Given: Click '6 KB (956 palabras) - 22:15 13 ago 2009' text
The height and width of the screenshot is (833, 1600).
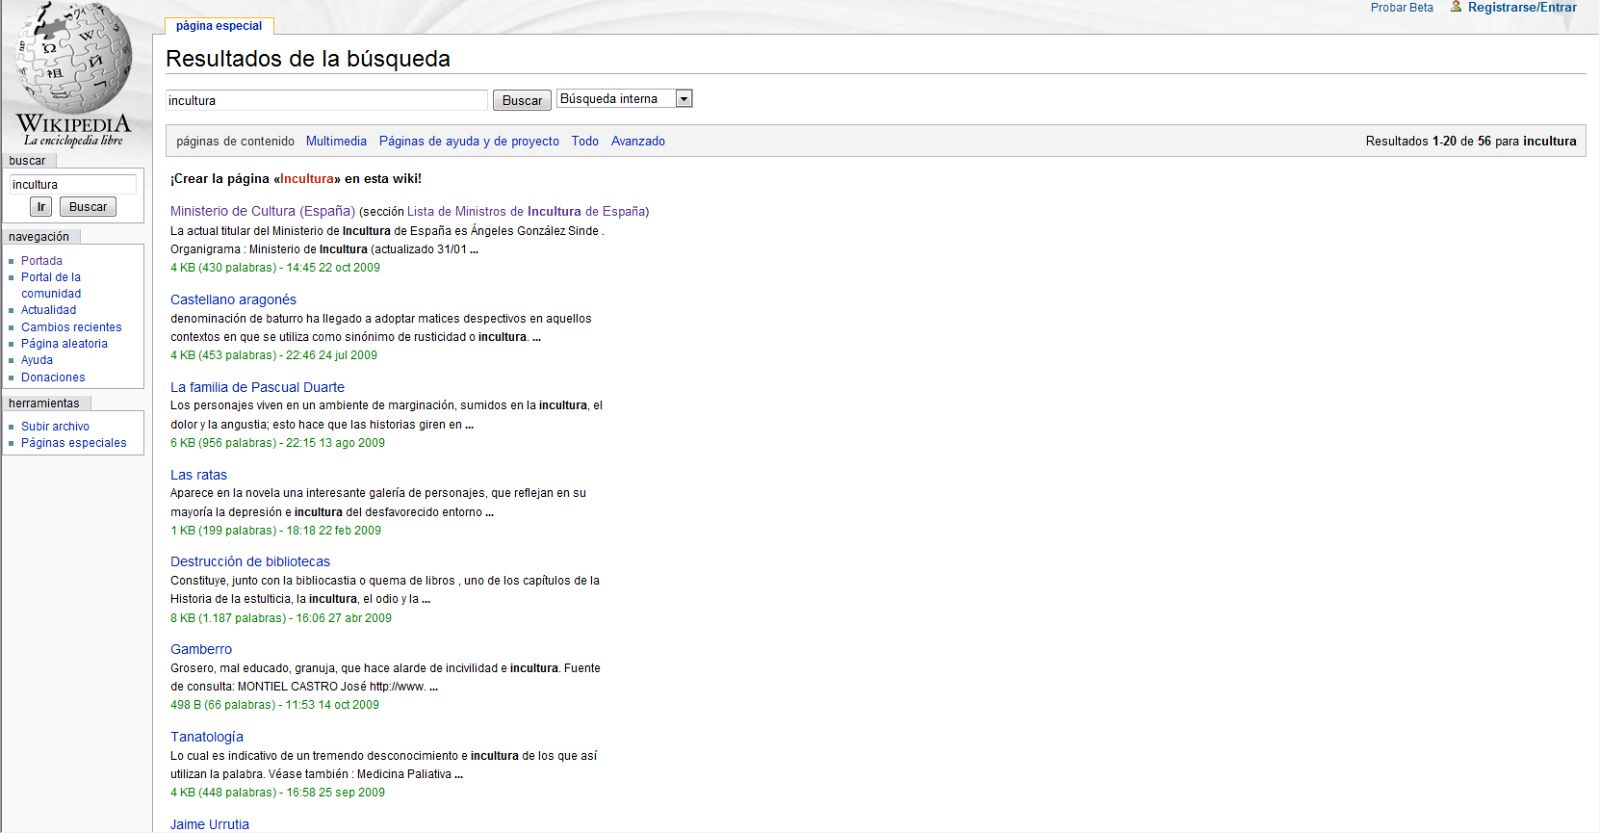Looking at the screenshot, I should 277,443.
